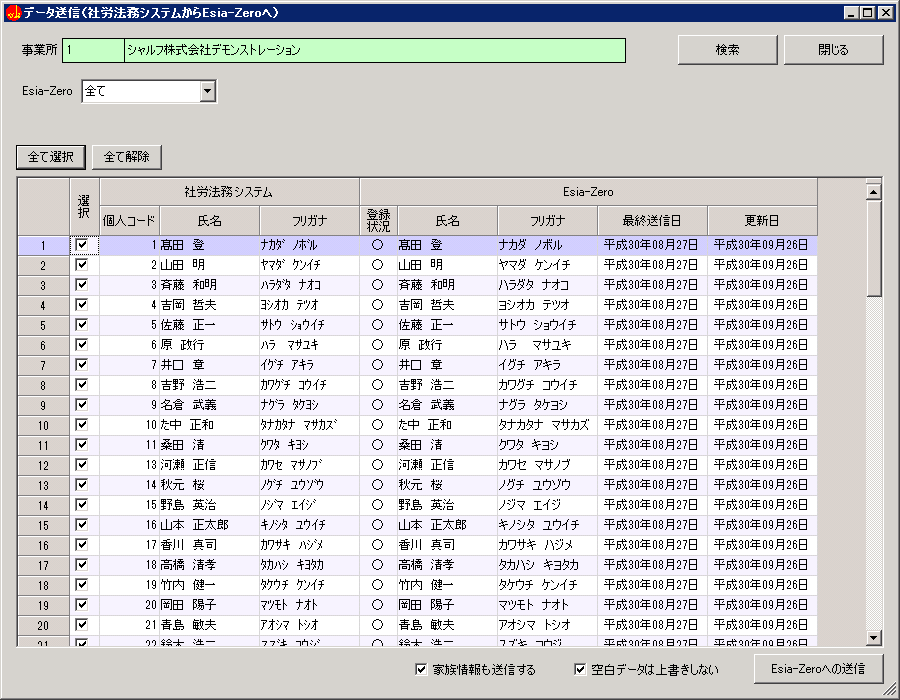
Task: Uncheck the checkbox for 井口 章
Action: (82, 364)
